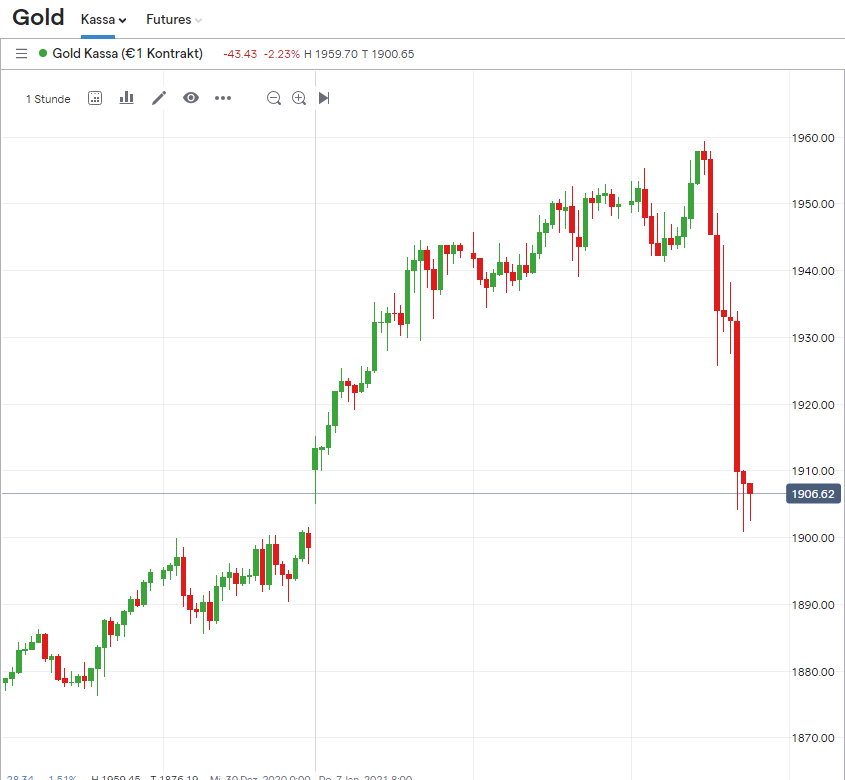The width and height of the screenshot is (845, 780).
Task: Open the date range calendar icon
Action: [x=95, y=98]
